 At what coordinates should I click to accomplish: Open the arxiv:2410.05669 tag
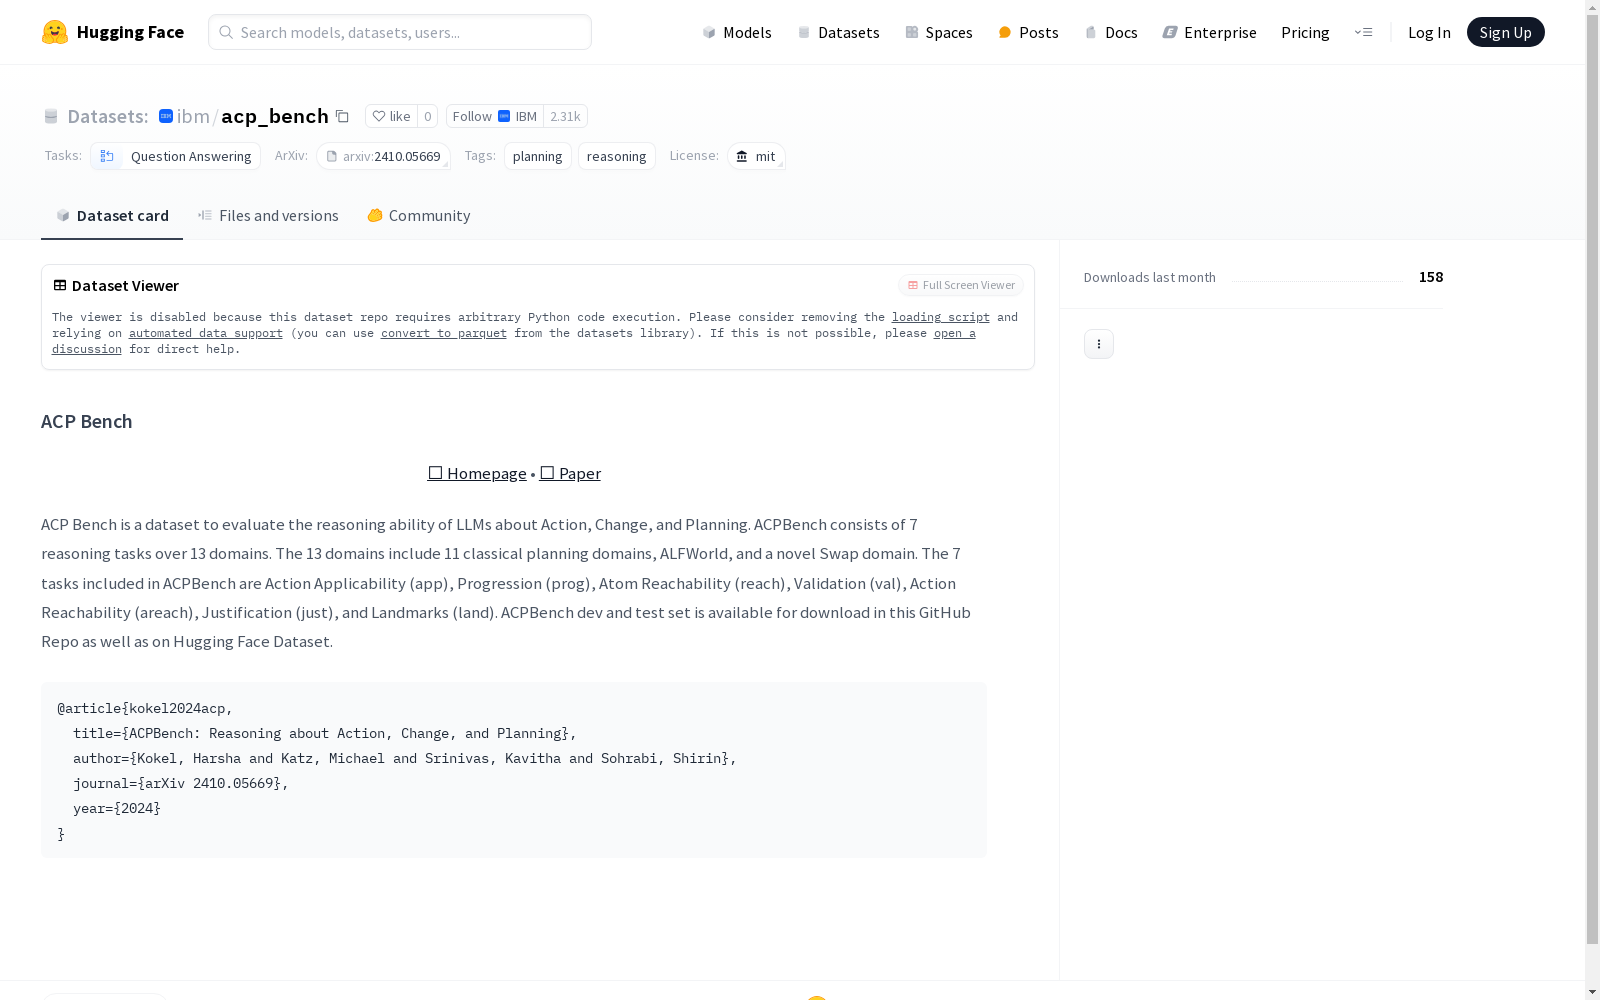383,156
